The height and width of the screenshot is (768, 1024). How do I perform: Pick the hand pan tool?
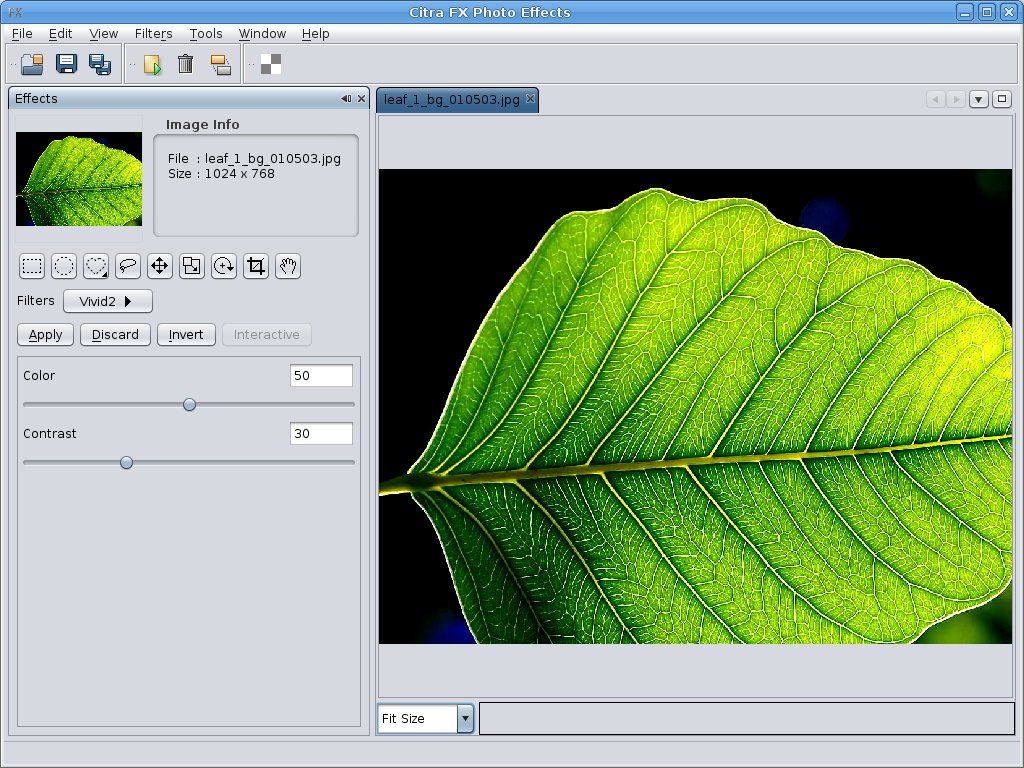(288, 266)
